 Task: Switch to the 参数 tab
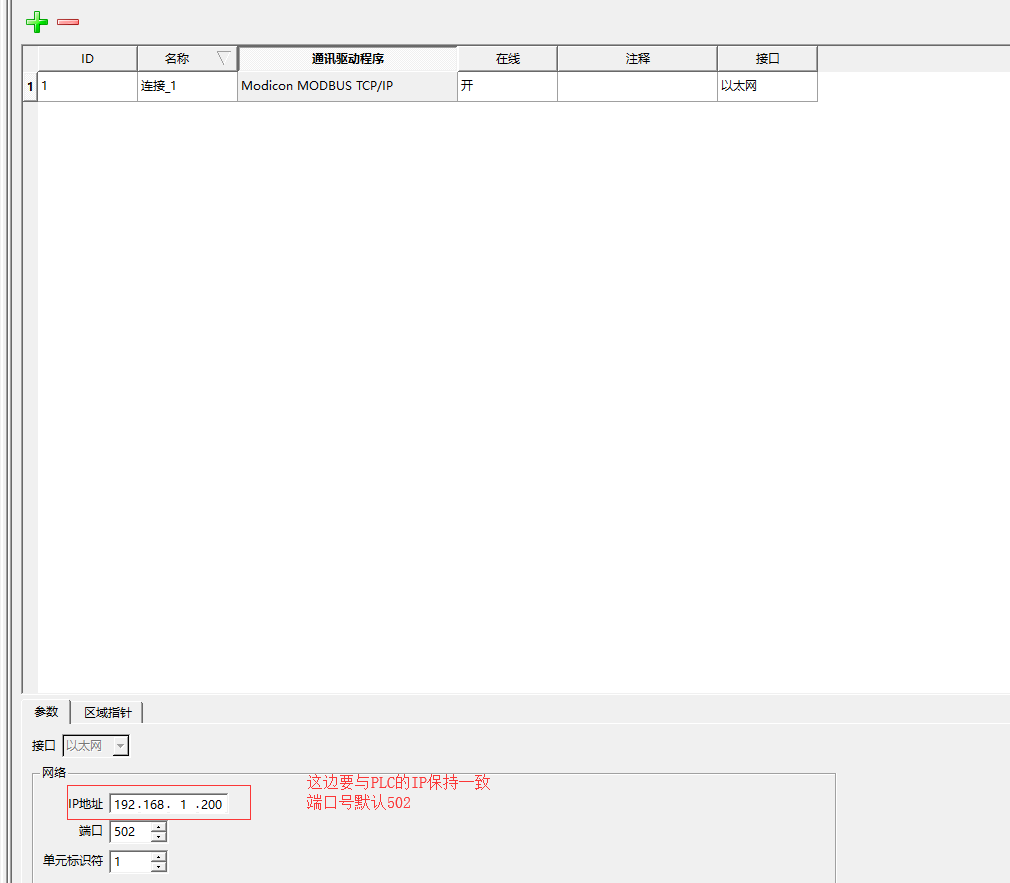(46, 712)
